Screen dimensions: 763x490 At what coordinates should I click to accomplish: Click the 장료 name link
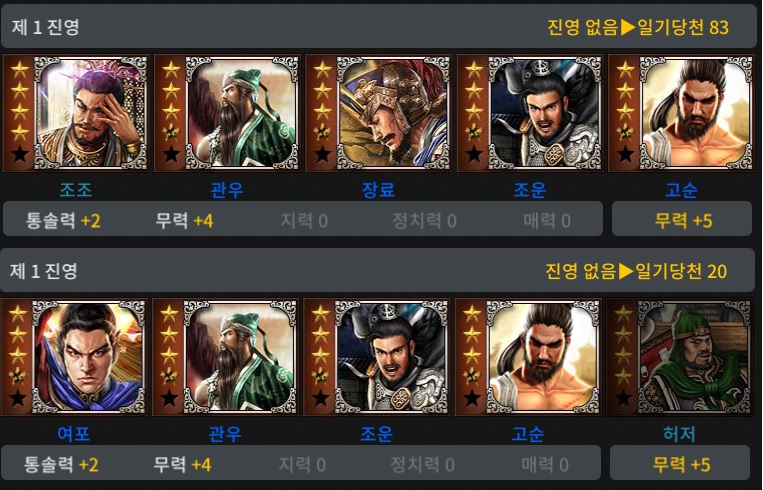tap(379, 189)
